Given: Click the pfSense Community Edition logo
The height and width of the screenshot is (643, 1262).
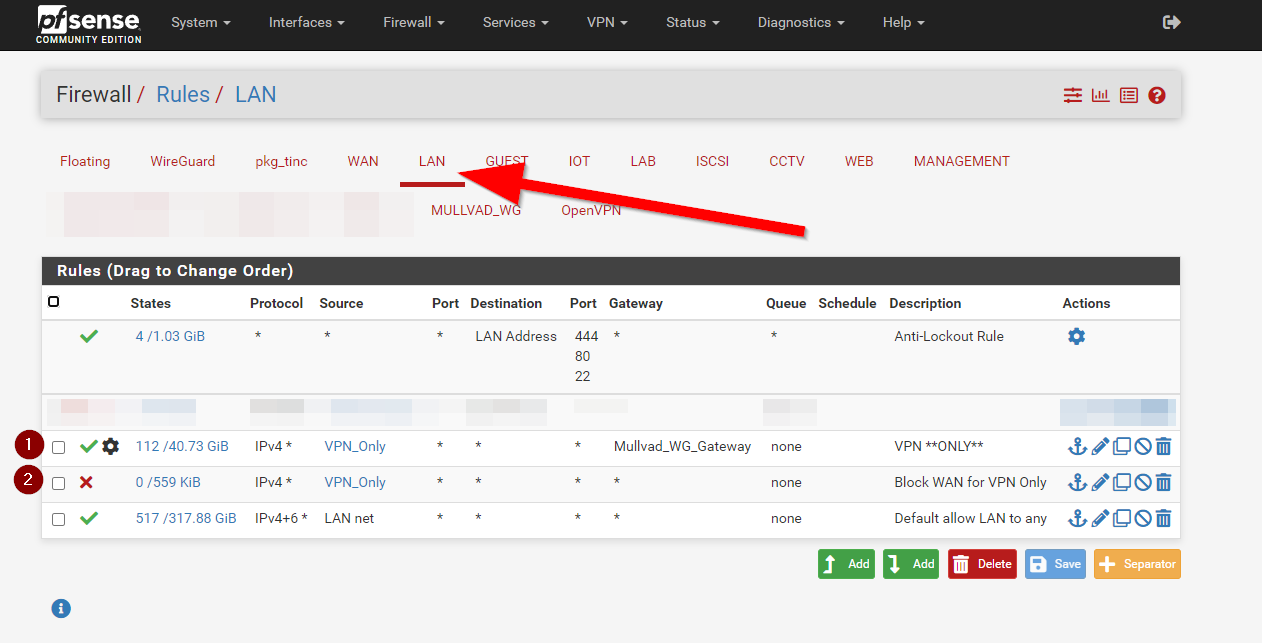Looking at the screenshot, I should (x=88, y=24).
